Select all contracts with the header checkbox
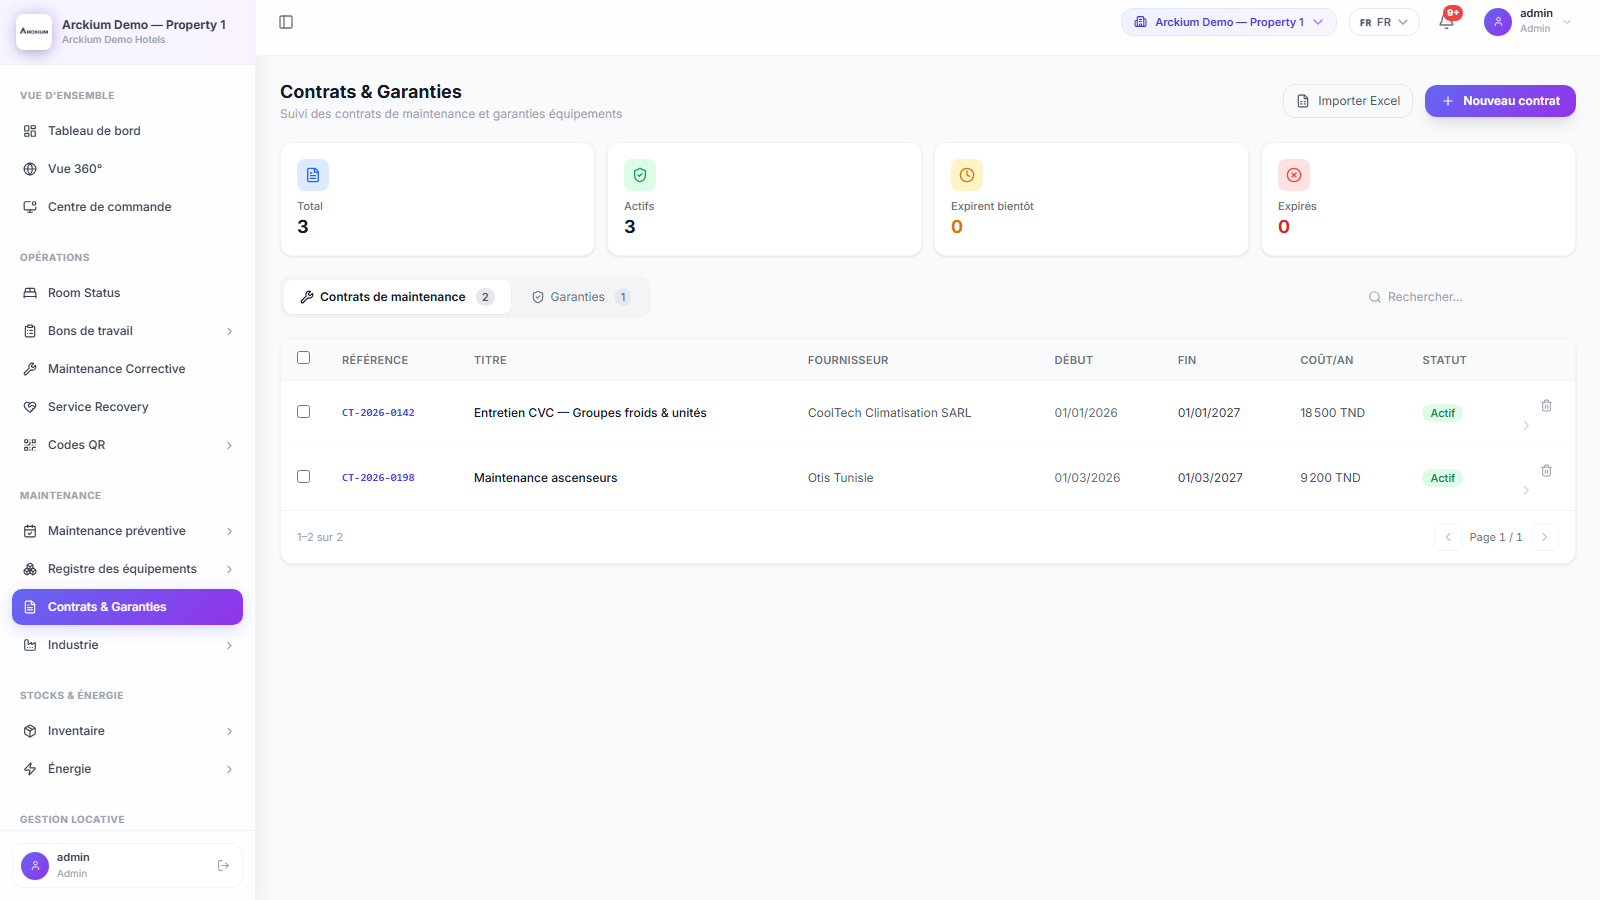Viewport: 1600px width, 900px height. (x=304, y=358)
